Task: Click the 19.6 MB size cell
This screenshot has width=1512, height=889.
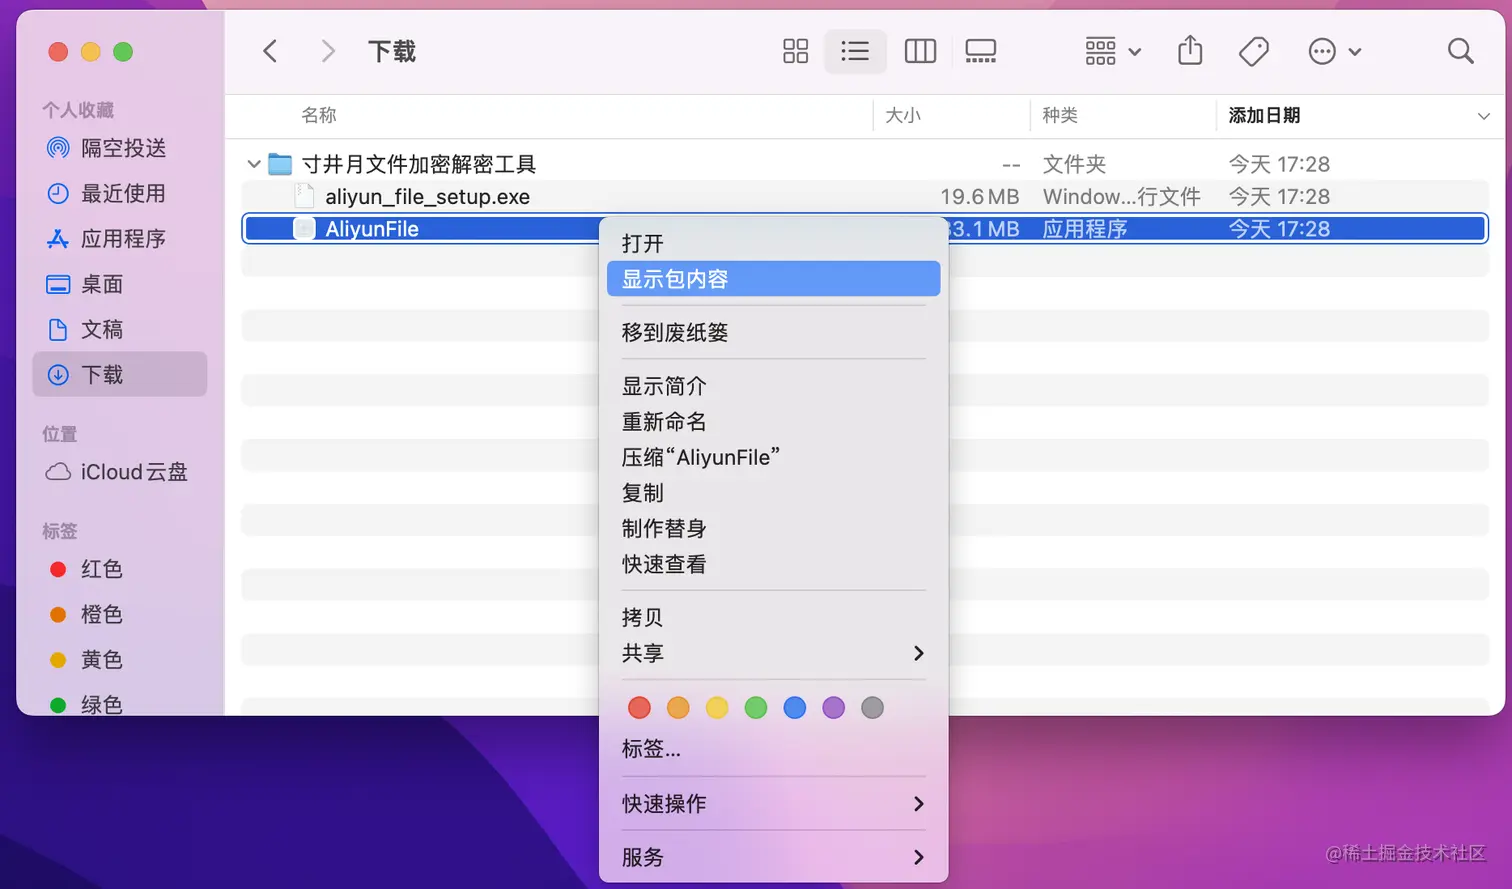Action: coord(980,197)
